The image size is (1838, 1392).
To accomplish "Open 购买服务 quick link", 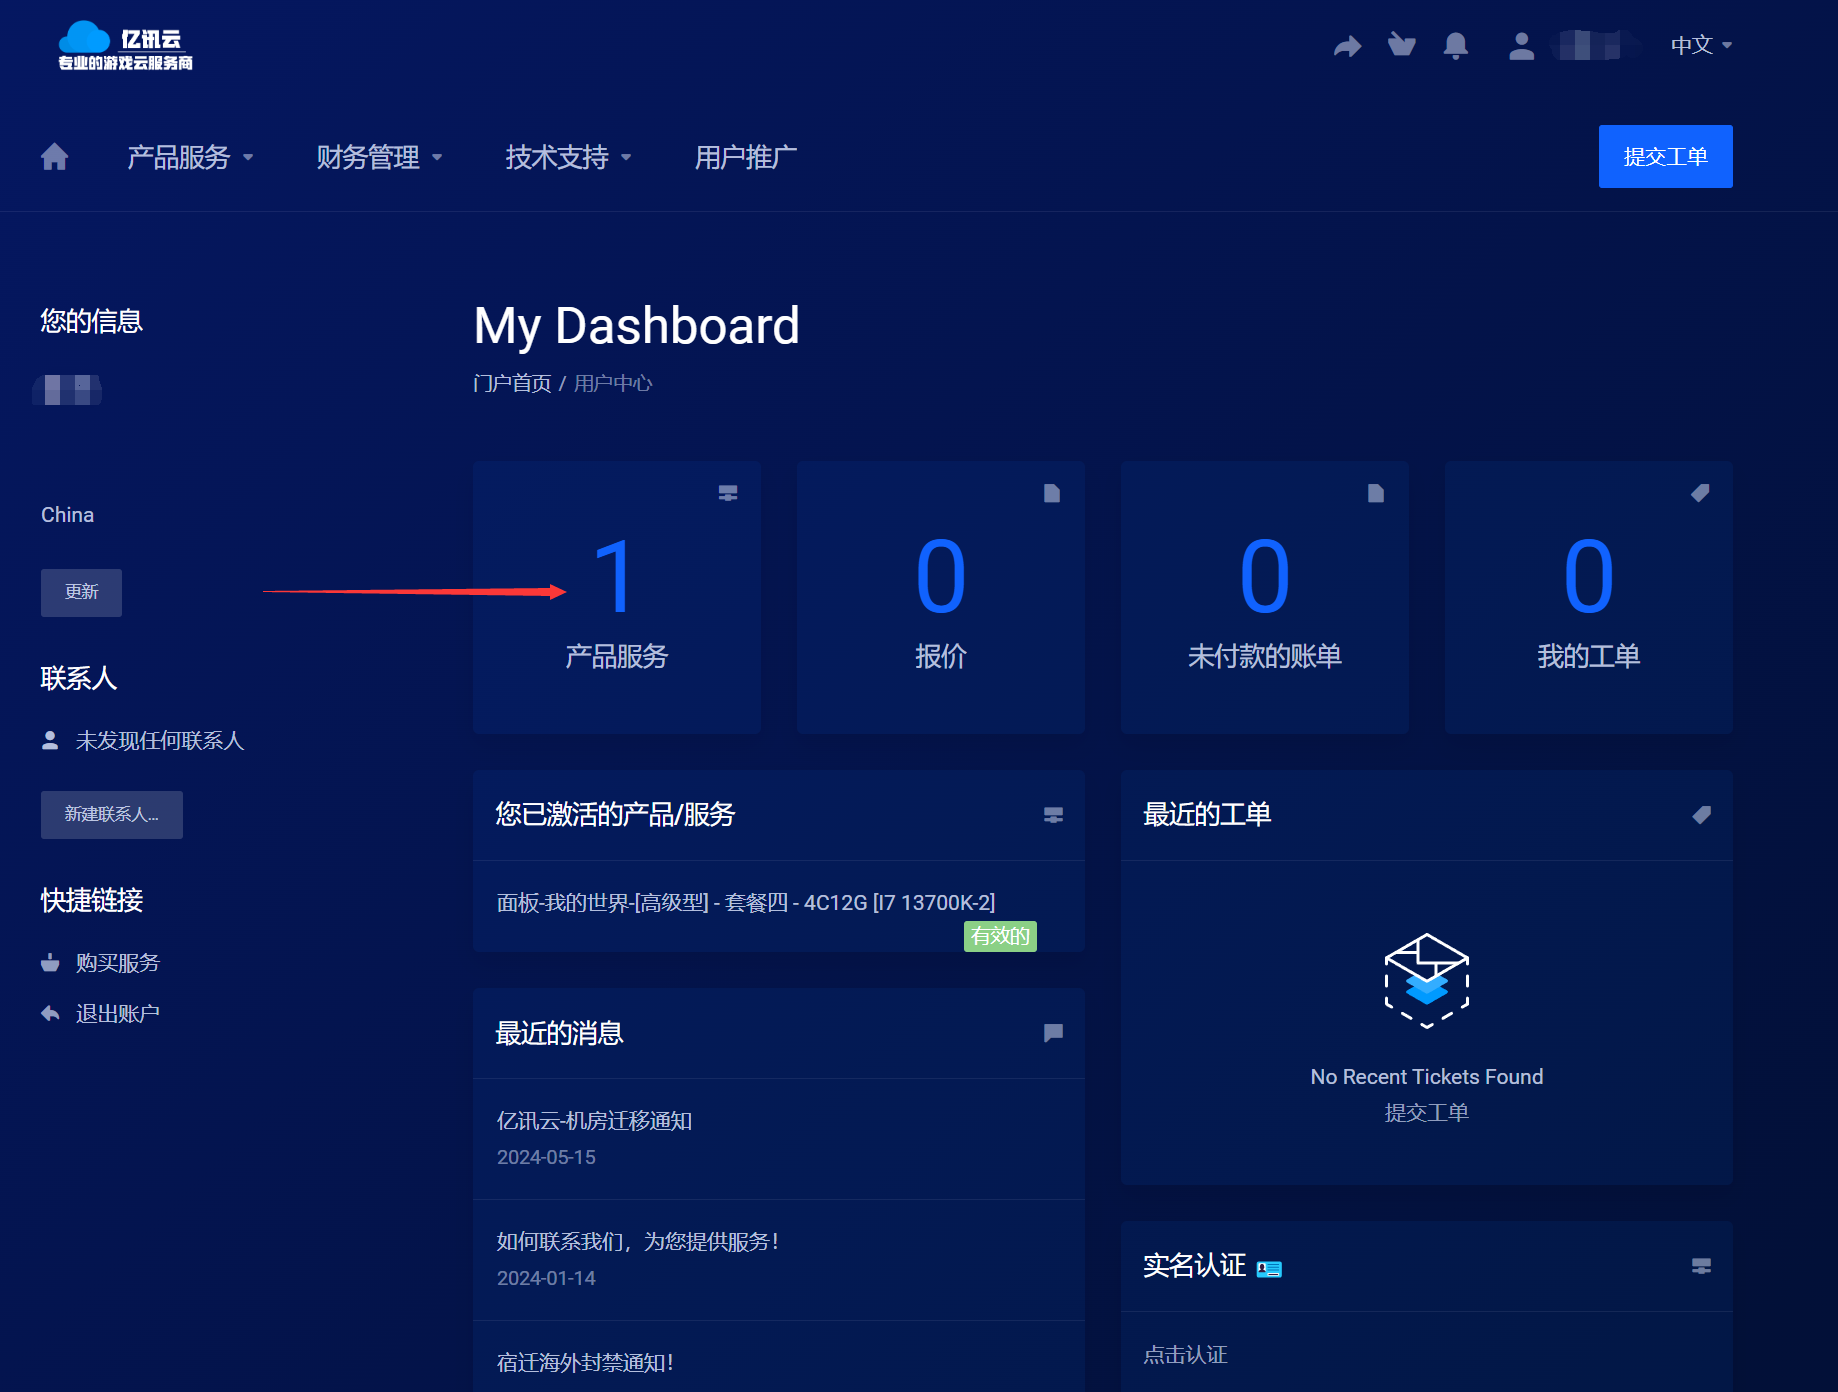I will point(118,963).
